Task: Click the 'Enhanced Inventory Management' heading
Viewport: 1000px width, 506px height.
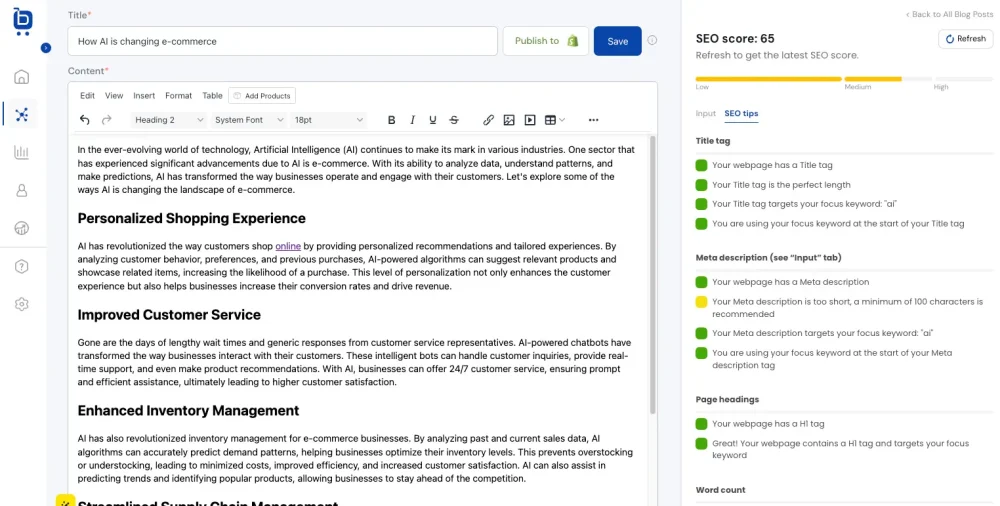Action: pos(188,410)
